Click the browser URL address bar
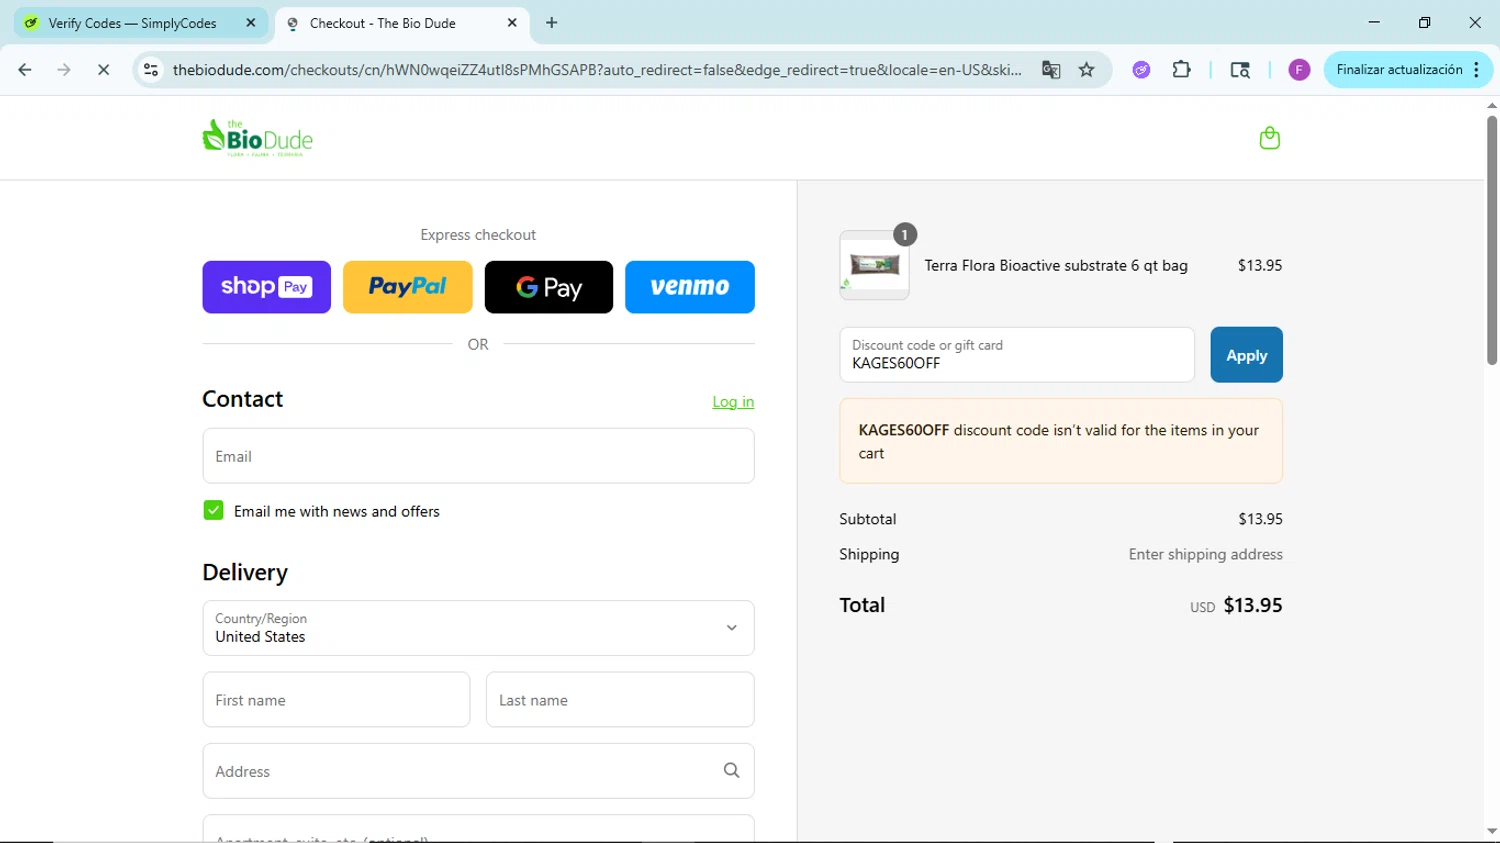The image size is (1500, 843). 597,70
